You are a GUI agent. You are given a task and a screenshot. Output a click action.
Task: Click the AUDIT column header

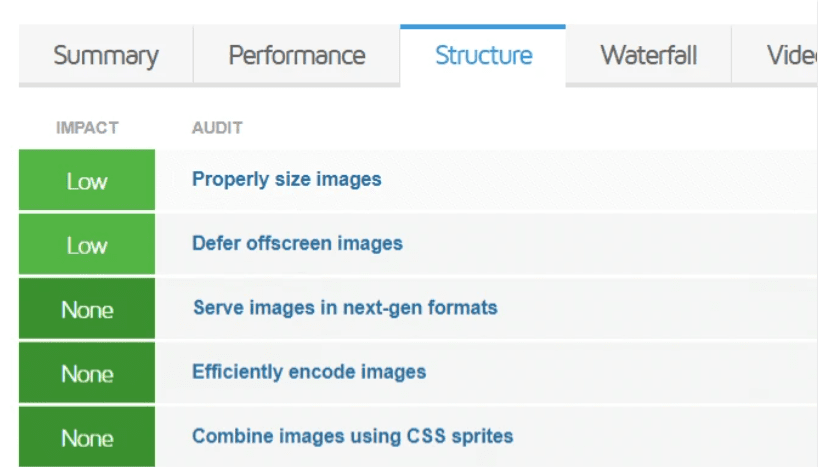pyautogui.click(x=217, y=128)
